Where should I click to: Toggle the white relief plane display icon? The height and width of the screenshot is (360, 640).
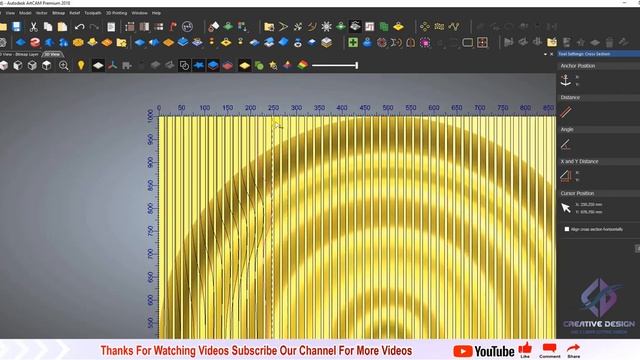pos(98,65)
